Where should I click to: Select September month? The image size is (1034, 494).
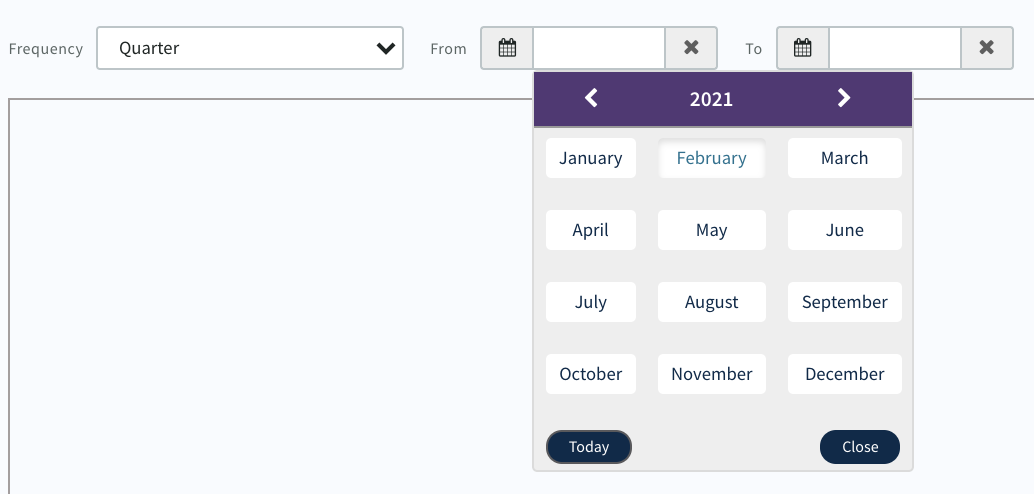click(844, 302)
